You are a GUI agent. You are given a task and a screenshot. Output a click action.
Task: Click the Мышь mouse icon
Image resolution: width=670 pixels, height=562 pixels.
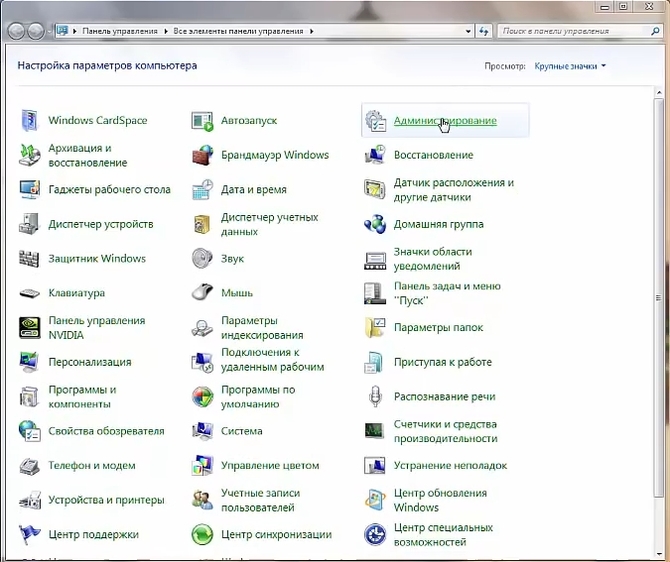(x=202, y=292)
